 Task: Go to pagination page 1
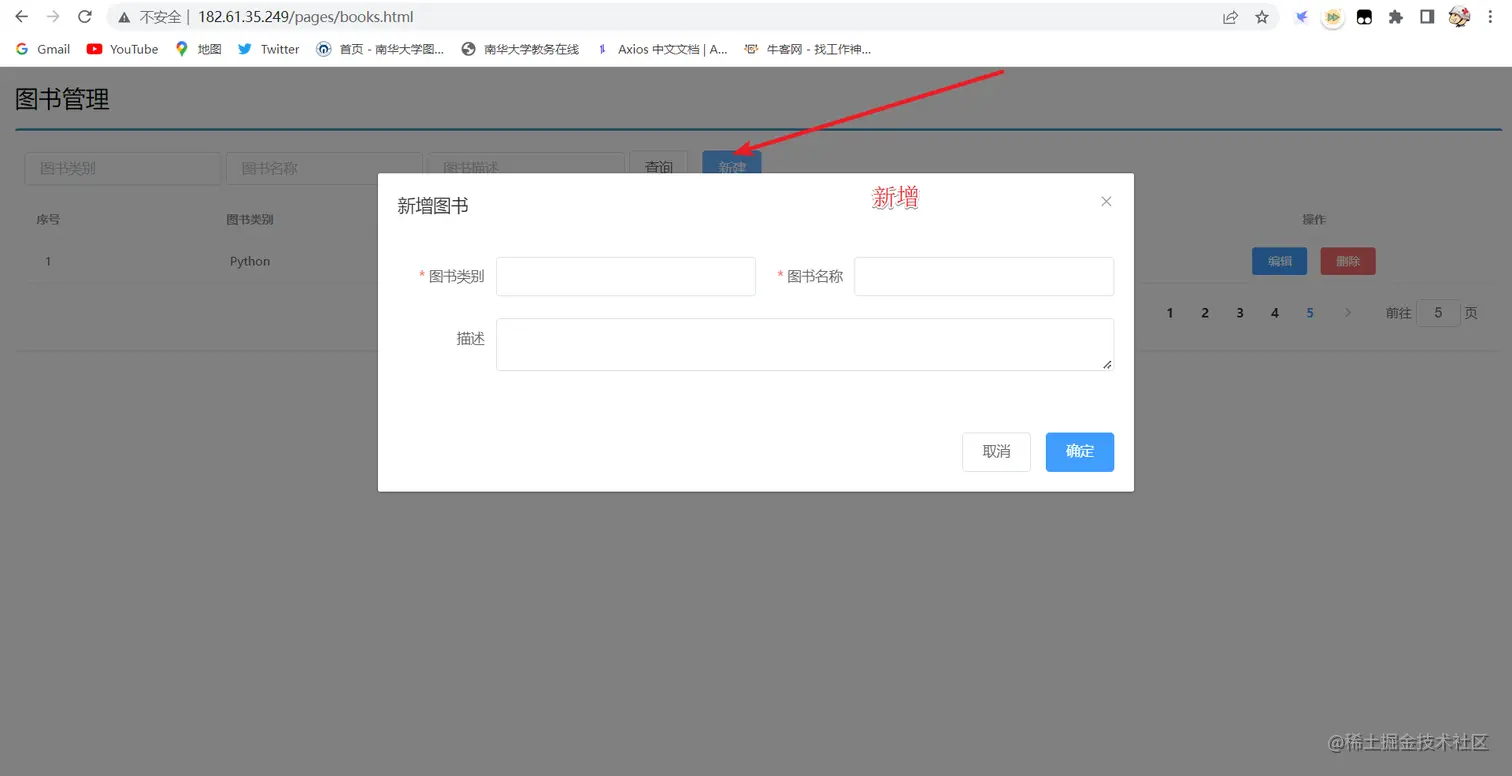click(x=1170, y=313)
